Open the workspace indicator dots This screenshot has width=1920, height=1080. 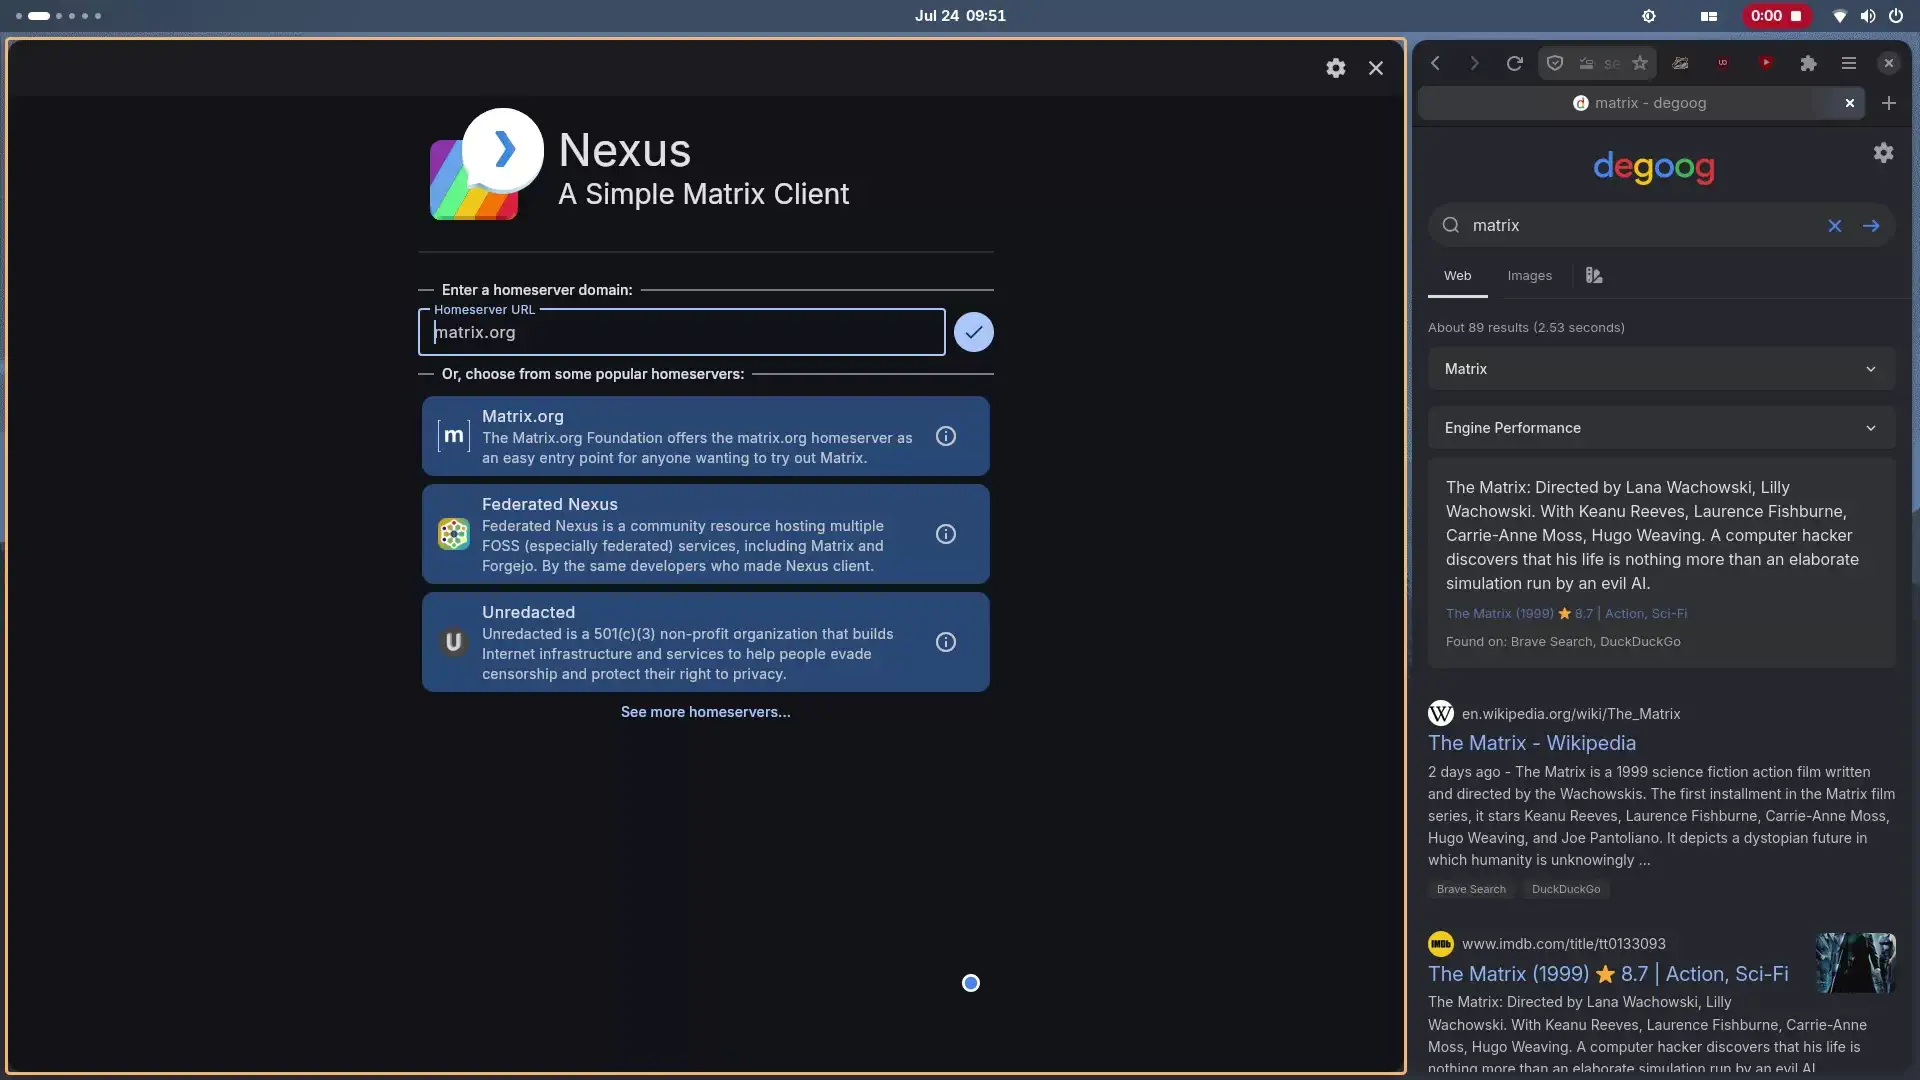tap(59, 16)
